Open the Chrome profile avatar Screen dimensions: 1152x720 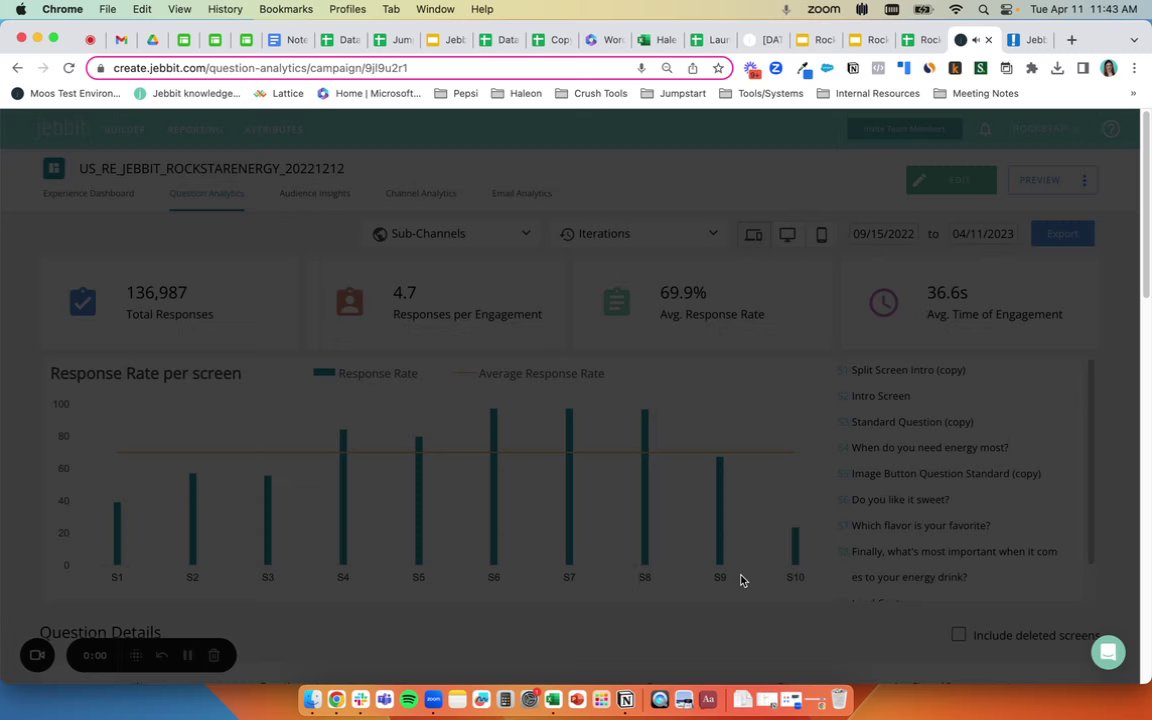tap(1109, 68)
